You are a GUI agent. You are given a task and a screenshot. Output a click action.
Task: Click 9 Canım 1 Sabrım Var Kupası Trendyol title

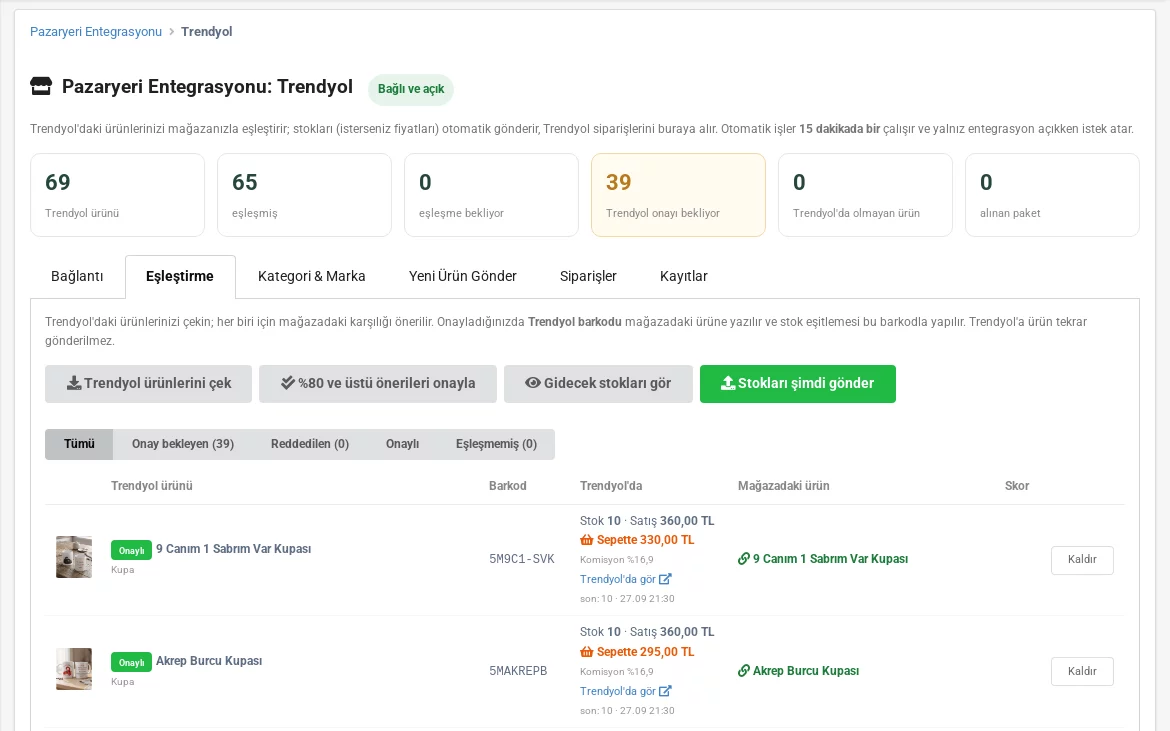(234, 549)
